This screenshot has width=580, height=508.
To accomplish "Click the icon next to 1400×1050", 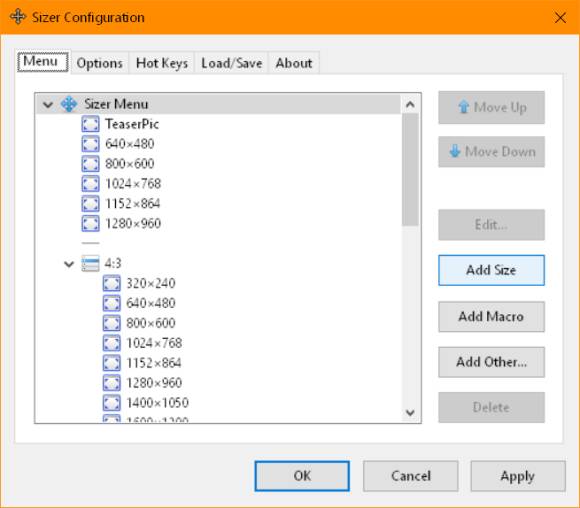I will tap(112, 403).
